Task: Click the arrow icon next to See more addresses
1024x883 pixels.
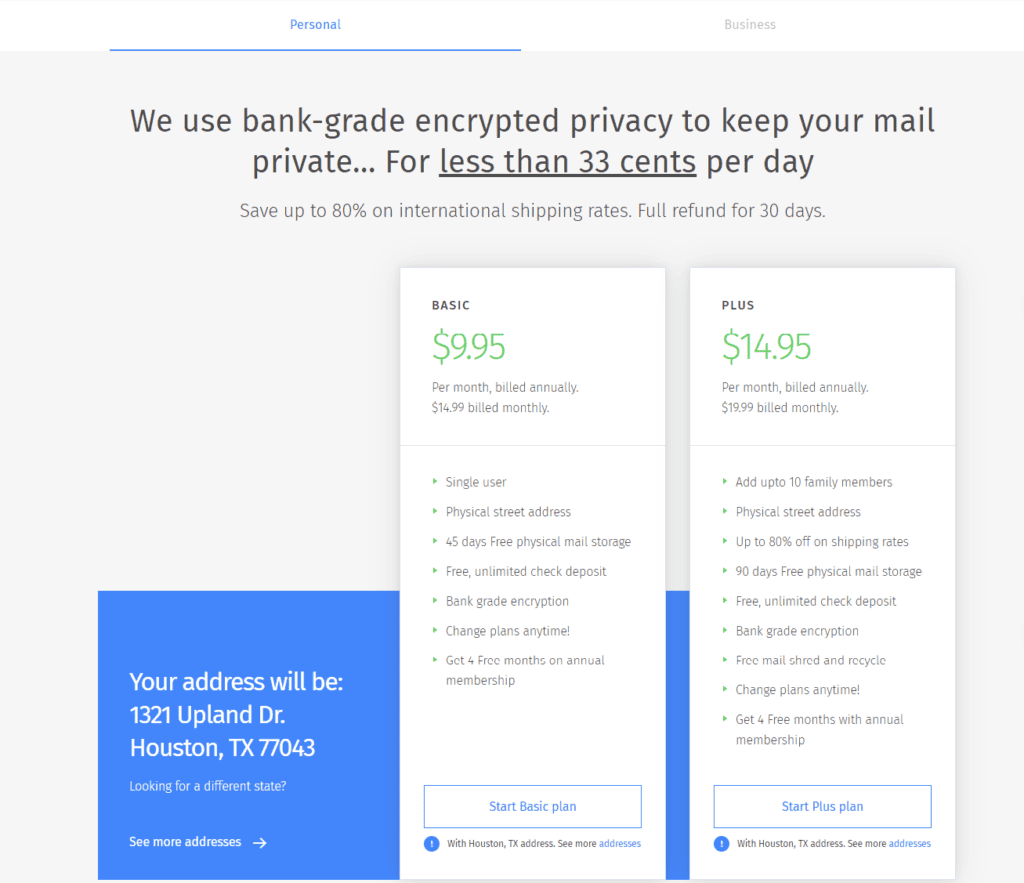Action: tap(260, 842)
